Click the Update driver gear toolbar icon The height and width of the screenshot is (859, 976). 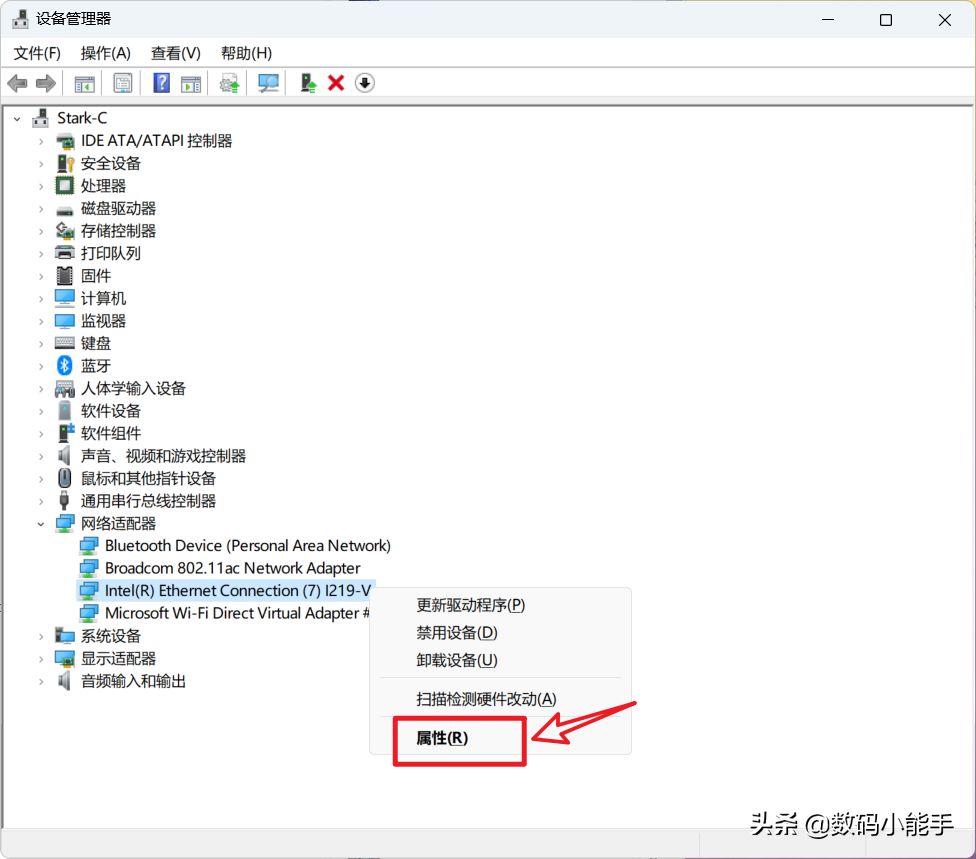pyautogui.click(x=230, y=83)
